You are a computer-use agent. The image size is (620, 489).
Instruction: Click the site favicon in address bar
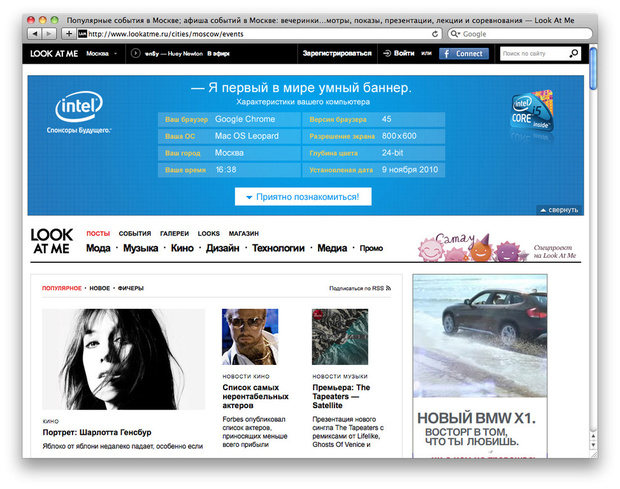tap(82, 34)
